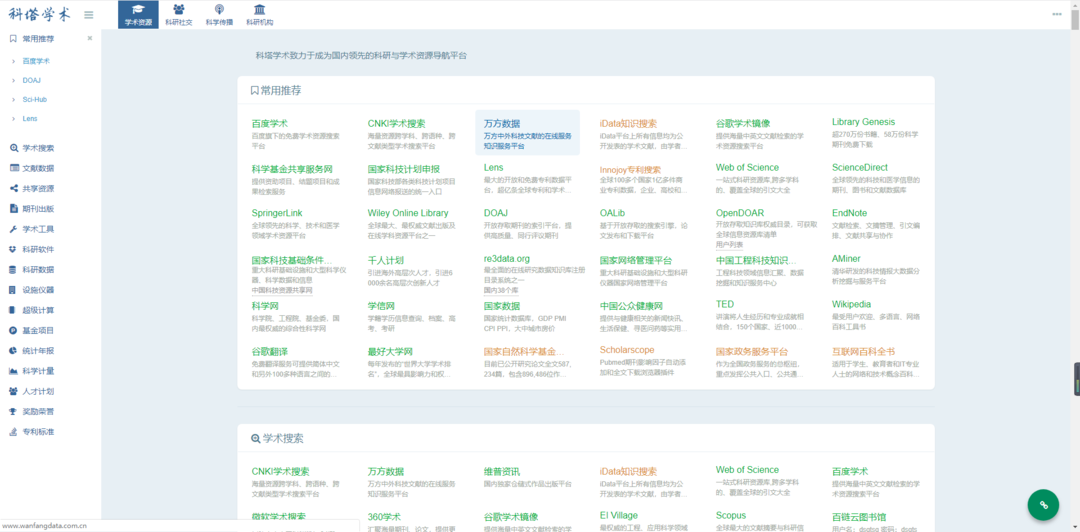Screen dimensions: 1080x532
Task: Click the 科研数据 database icon in sidebar
Action: (x=14, y=269)
